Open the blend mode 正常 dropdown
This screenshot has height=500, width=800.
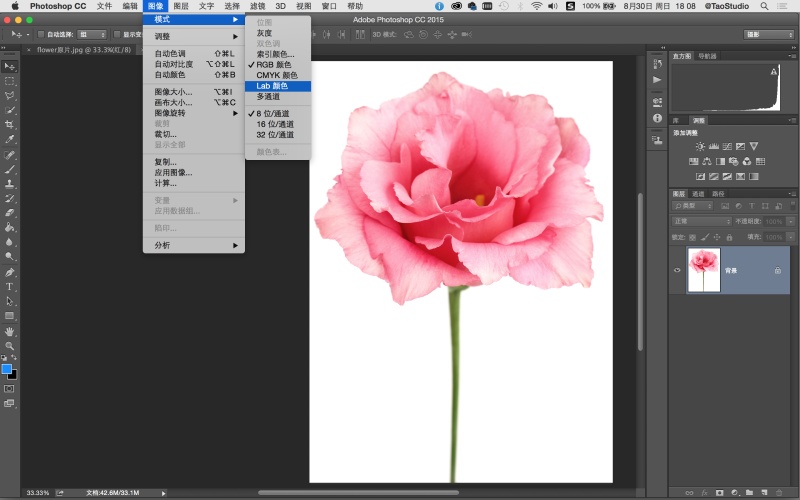point(702,221)
